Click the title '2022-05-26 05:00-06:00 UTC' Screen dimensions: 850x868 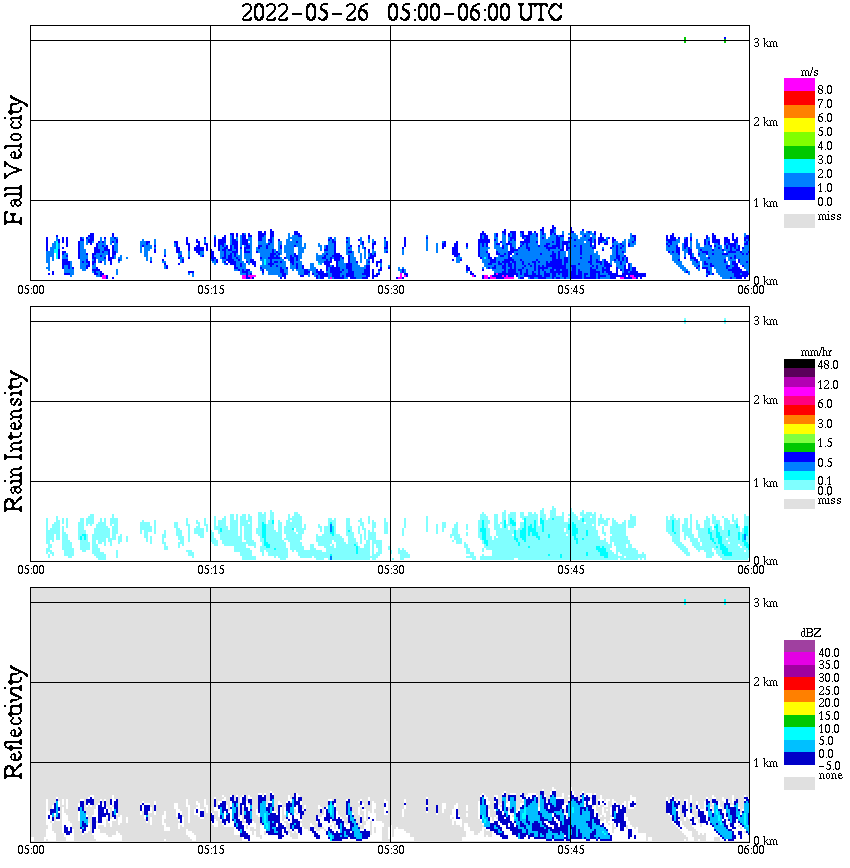pos(401,12)
